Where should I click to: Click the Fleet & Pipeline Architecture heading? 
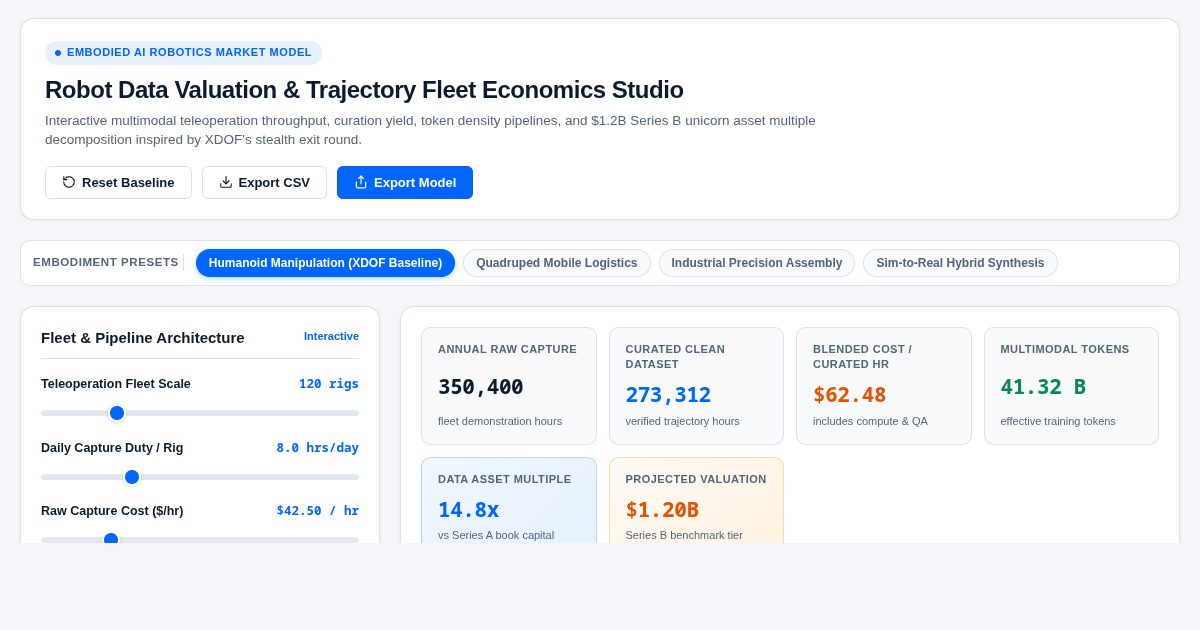point(143,338)
